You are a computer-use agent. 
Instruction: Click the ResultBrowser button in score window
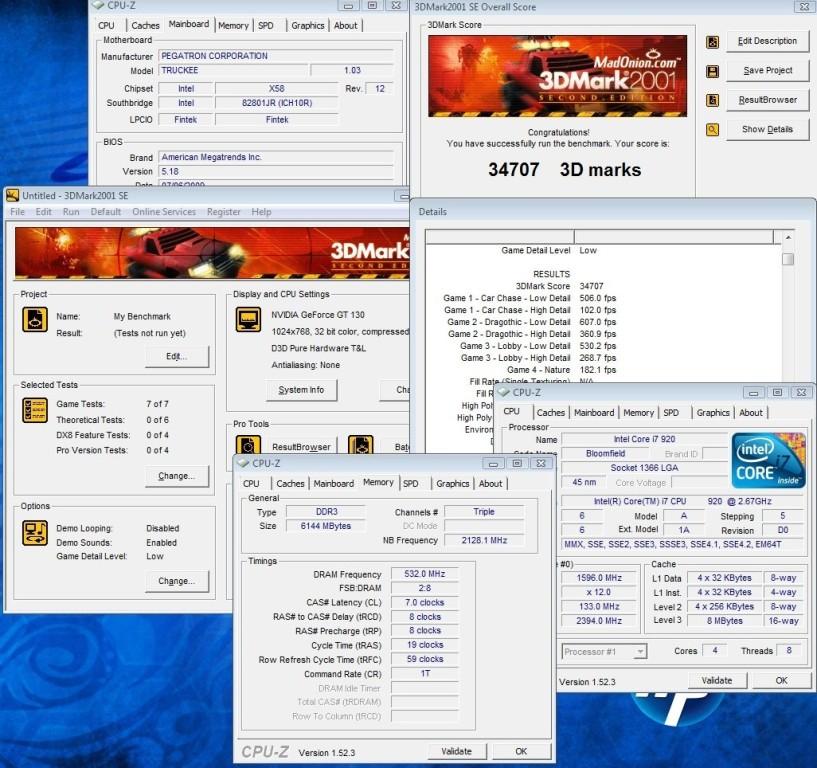pyautogui.click(x=768, y=100)
